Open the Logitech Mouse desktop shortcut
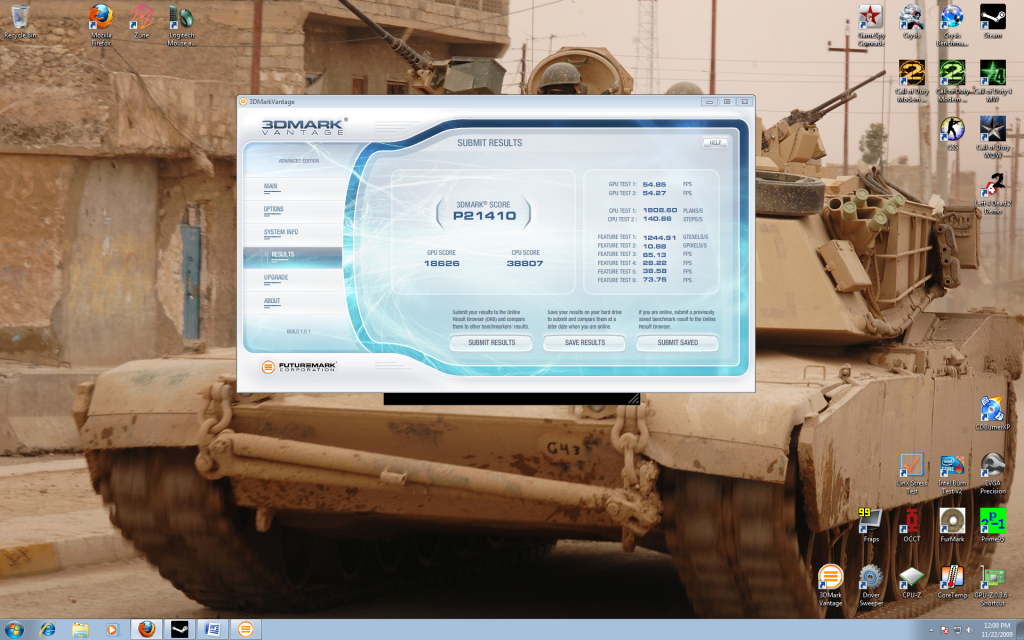The width and height of the screenshot is (1024, 640). pyautogui.click(x=181, y=25)
